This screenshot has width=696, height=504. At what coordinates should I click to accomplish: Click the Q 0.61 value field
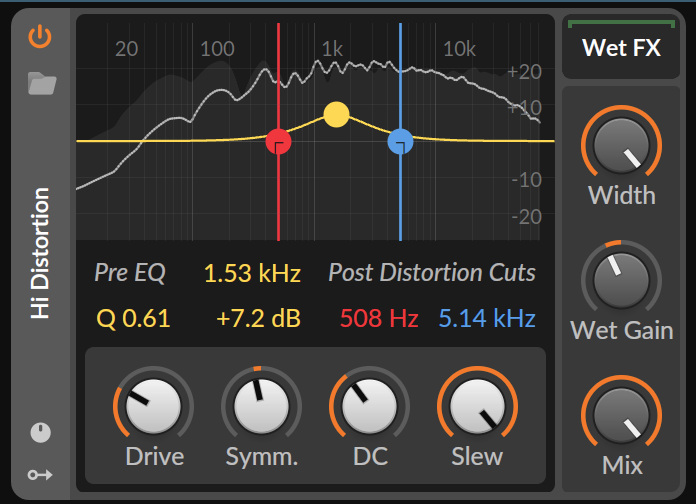133,318
